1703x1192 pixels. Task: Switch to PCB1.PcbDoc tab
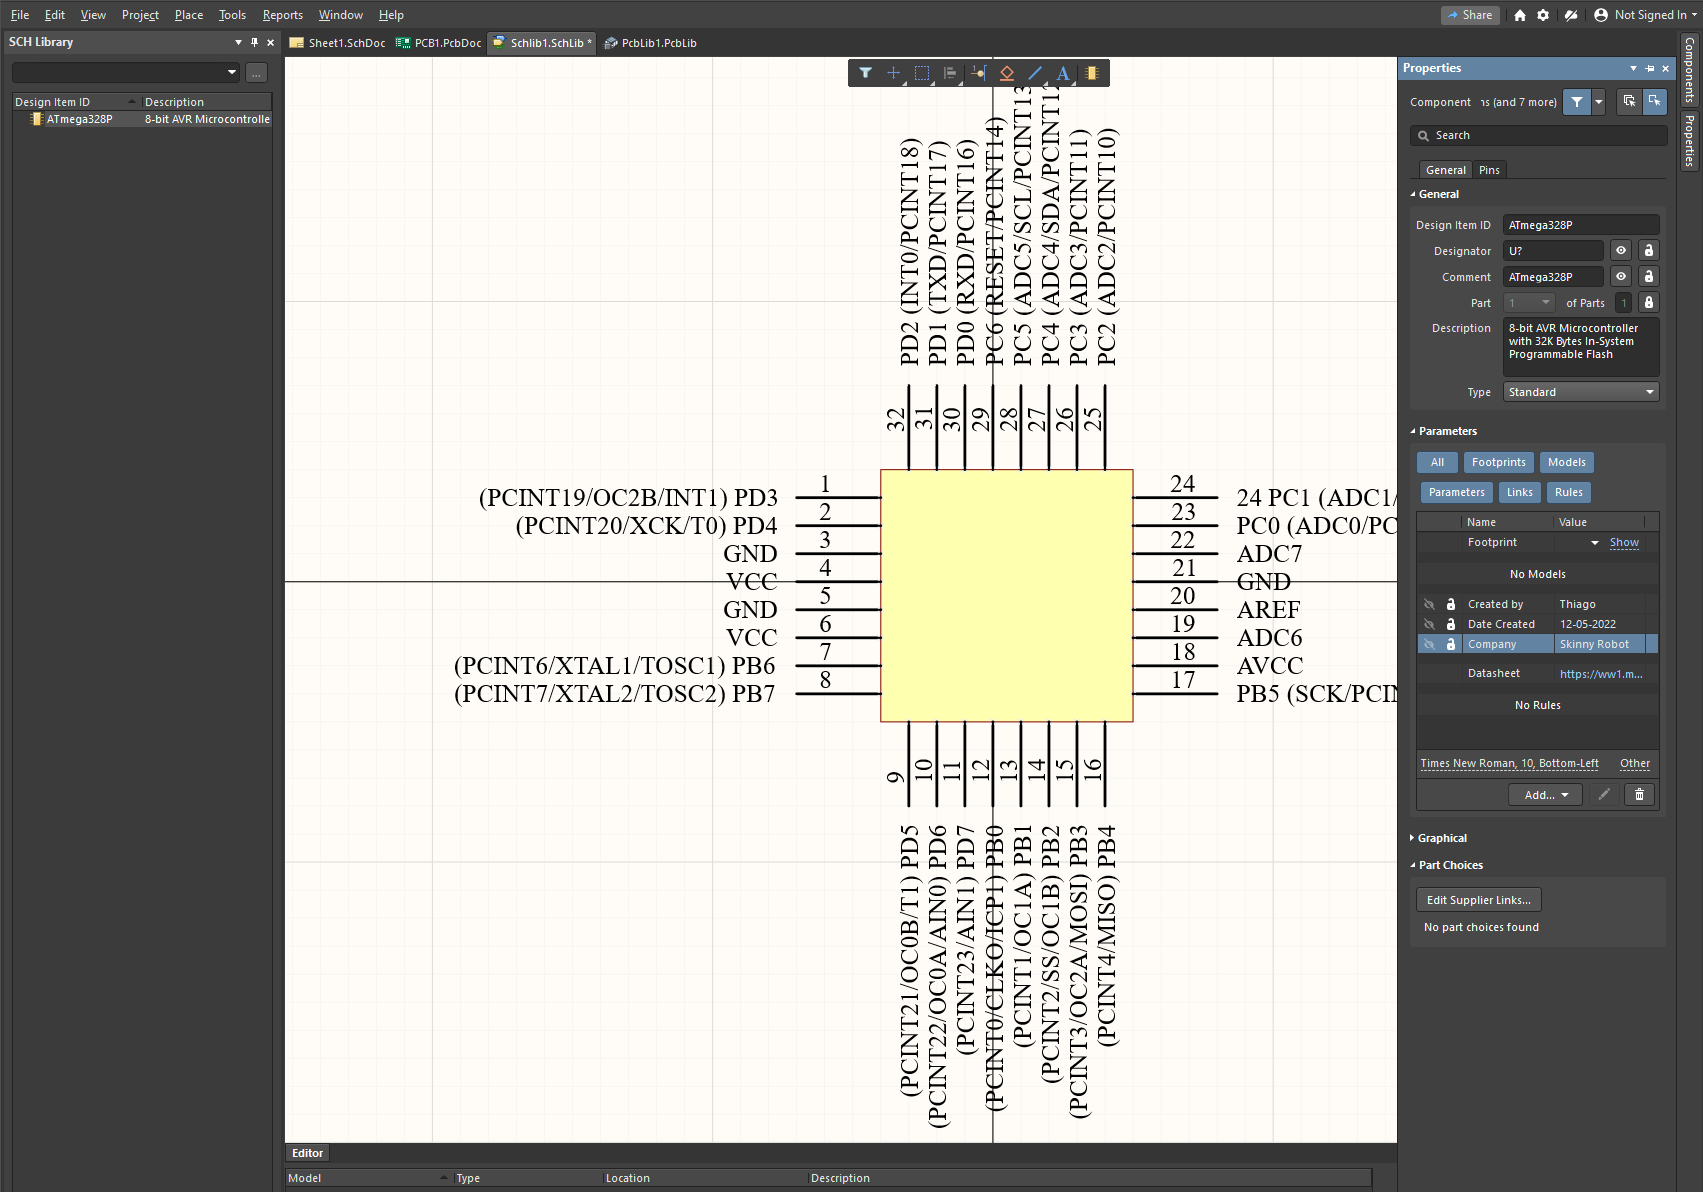(x=439, y=43)
